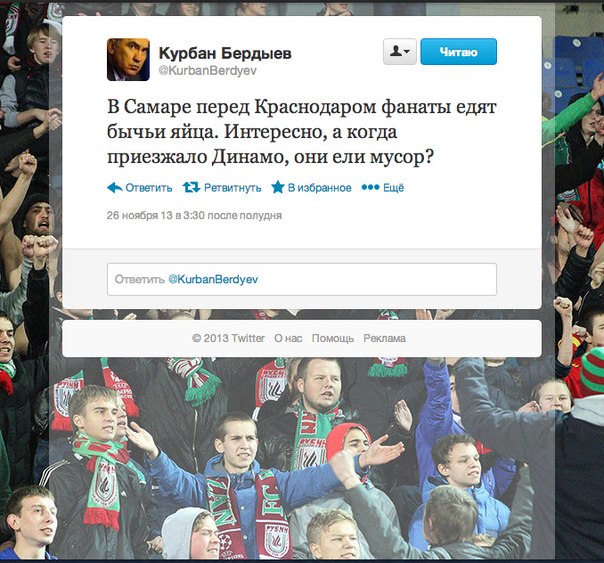The height and width of the screenshot is (563, 604).
Task: Click the @KurbanBerdyev handle under name
Action: tap(207, 71)
